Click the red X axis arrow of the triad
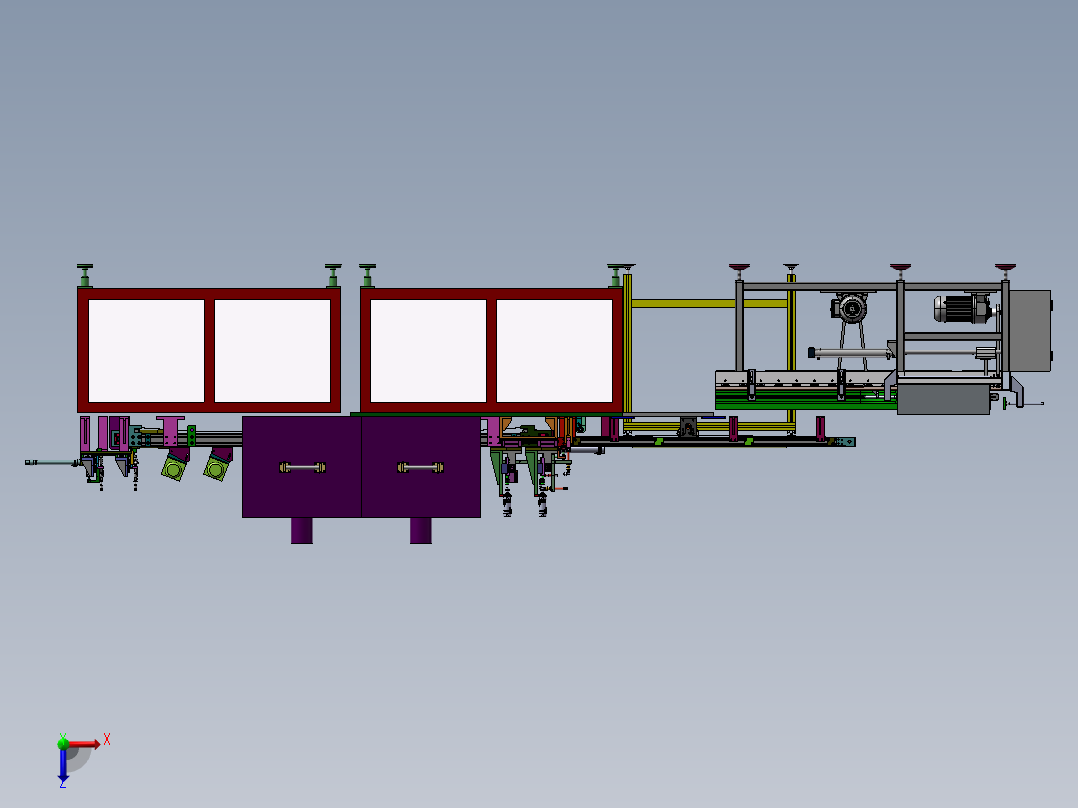The height and width of the screenshot is (808, 1078). [x=83, y=744]
